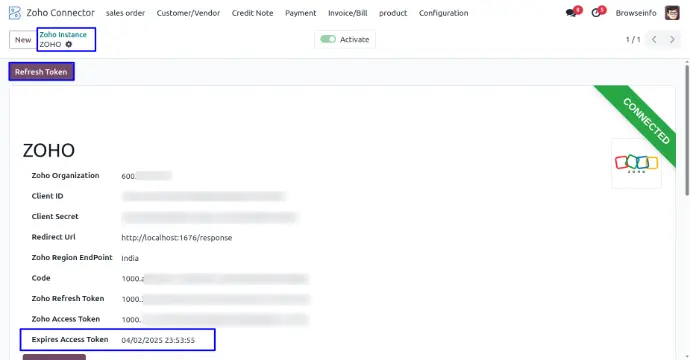Open the sales order menu
Viewport: 690px width, 360px height.
(125, 13)
